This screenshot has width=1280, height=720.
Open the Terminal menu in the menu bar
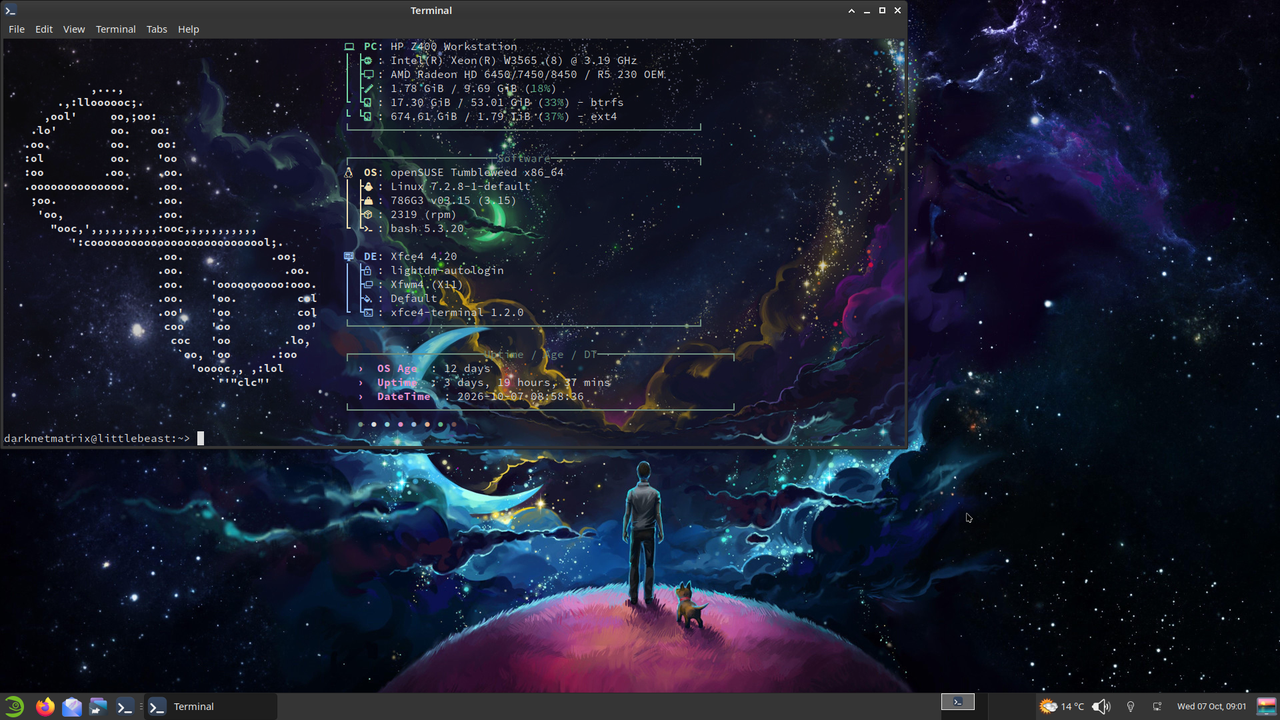point(116,29)
